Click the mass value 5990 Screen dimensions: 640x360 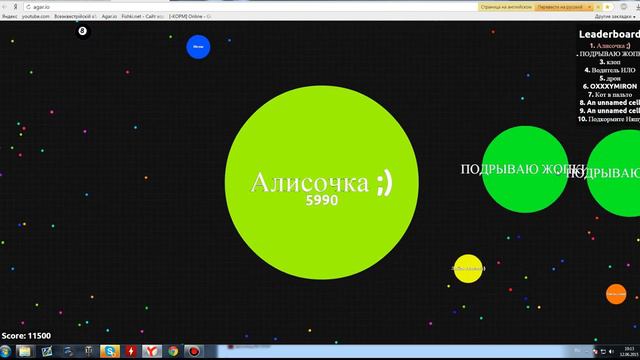(x=322, y=200)
